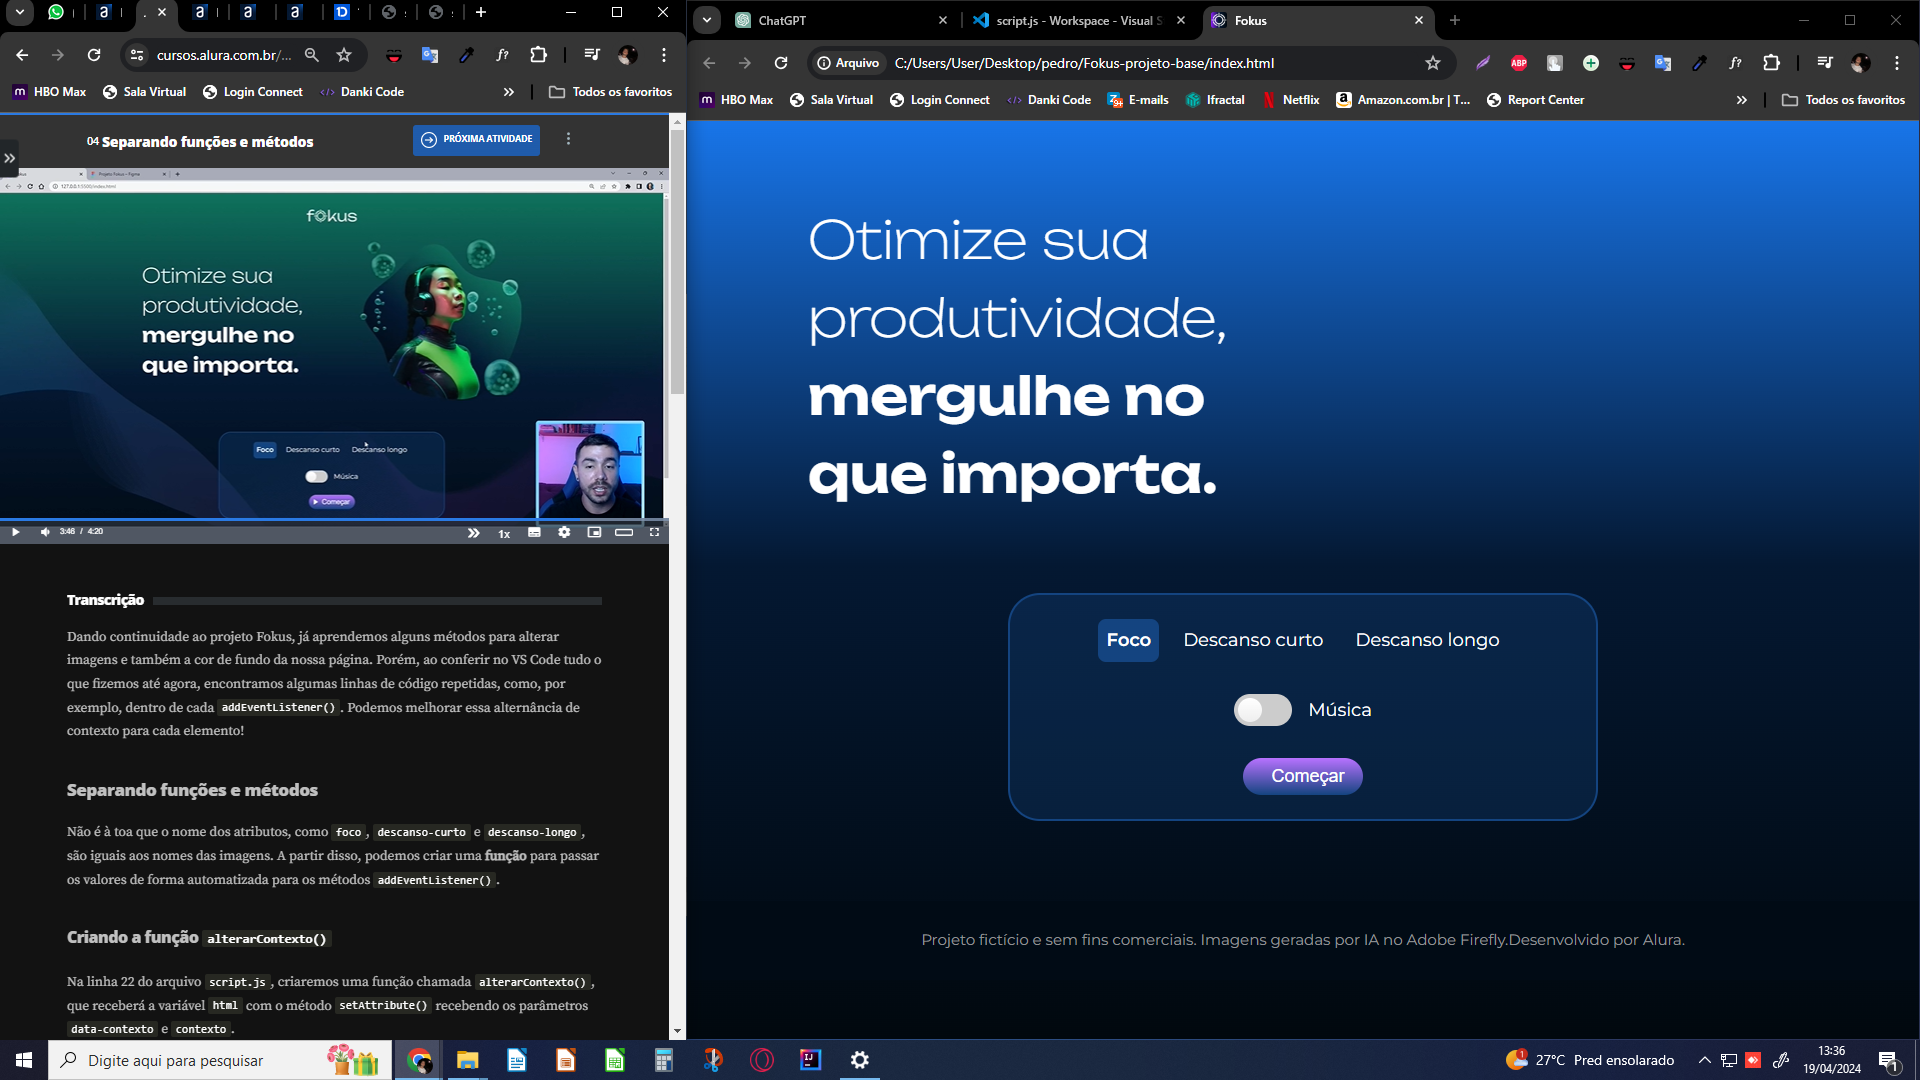1920x1080 pixels.
Task: Open AdBlock Plus extension icon
Action: 1519,63
